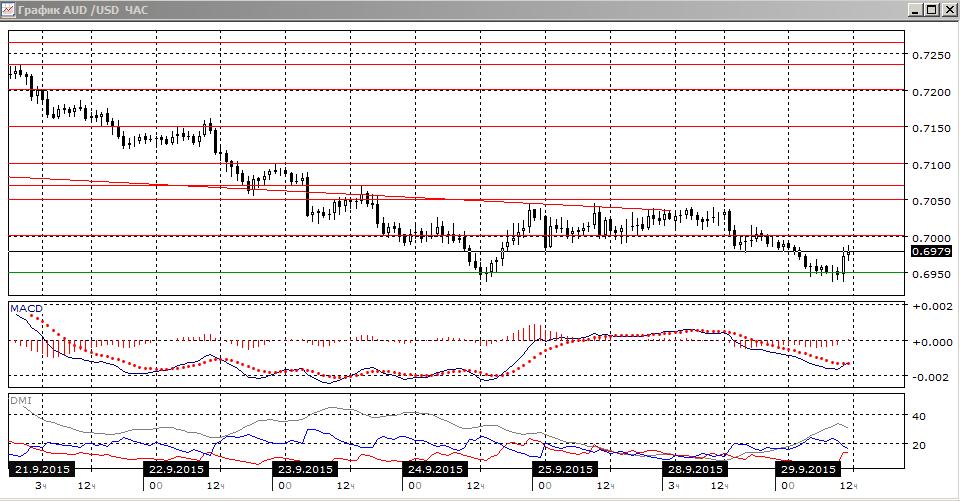Click the +0.002 MACD scale value
This screenshot has width=960, height=501.
[932, 306]
